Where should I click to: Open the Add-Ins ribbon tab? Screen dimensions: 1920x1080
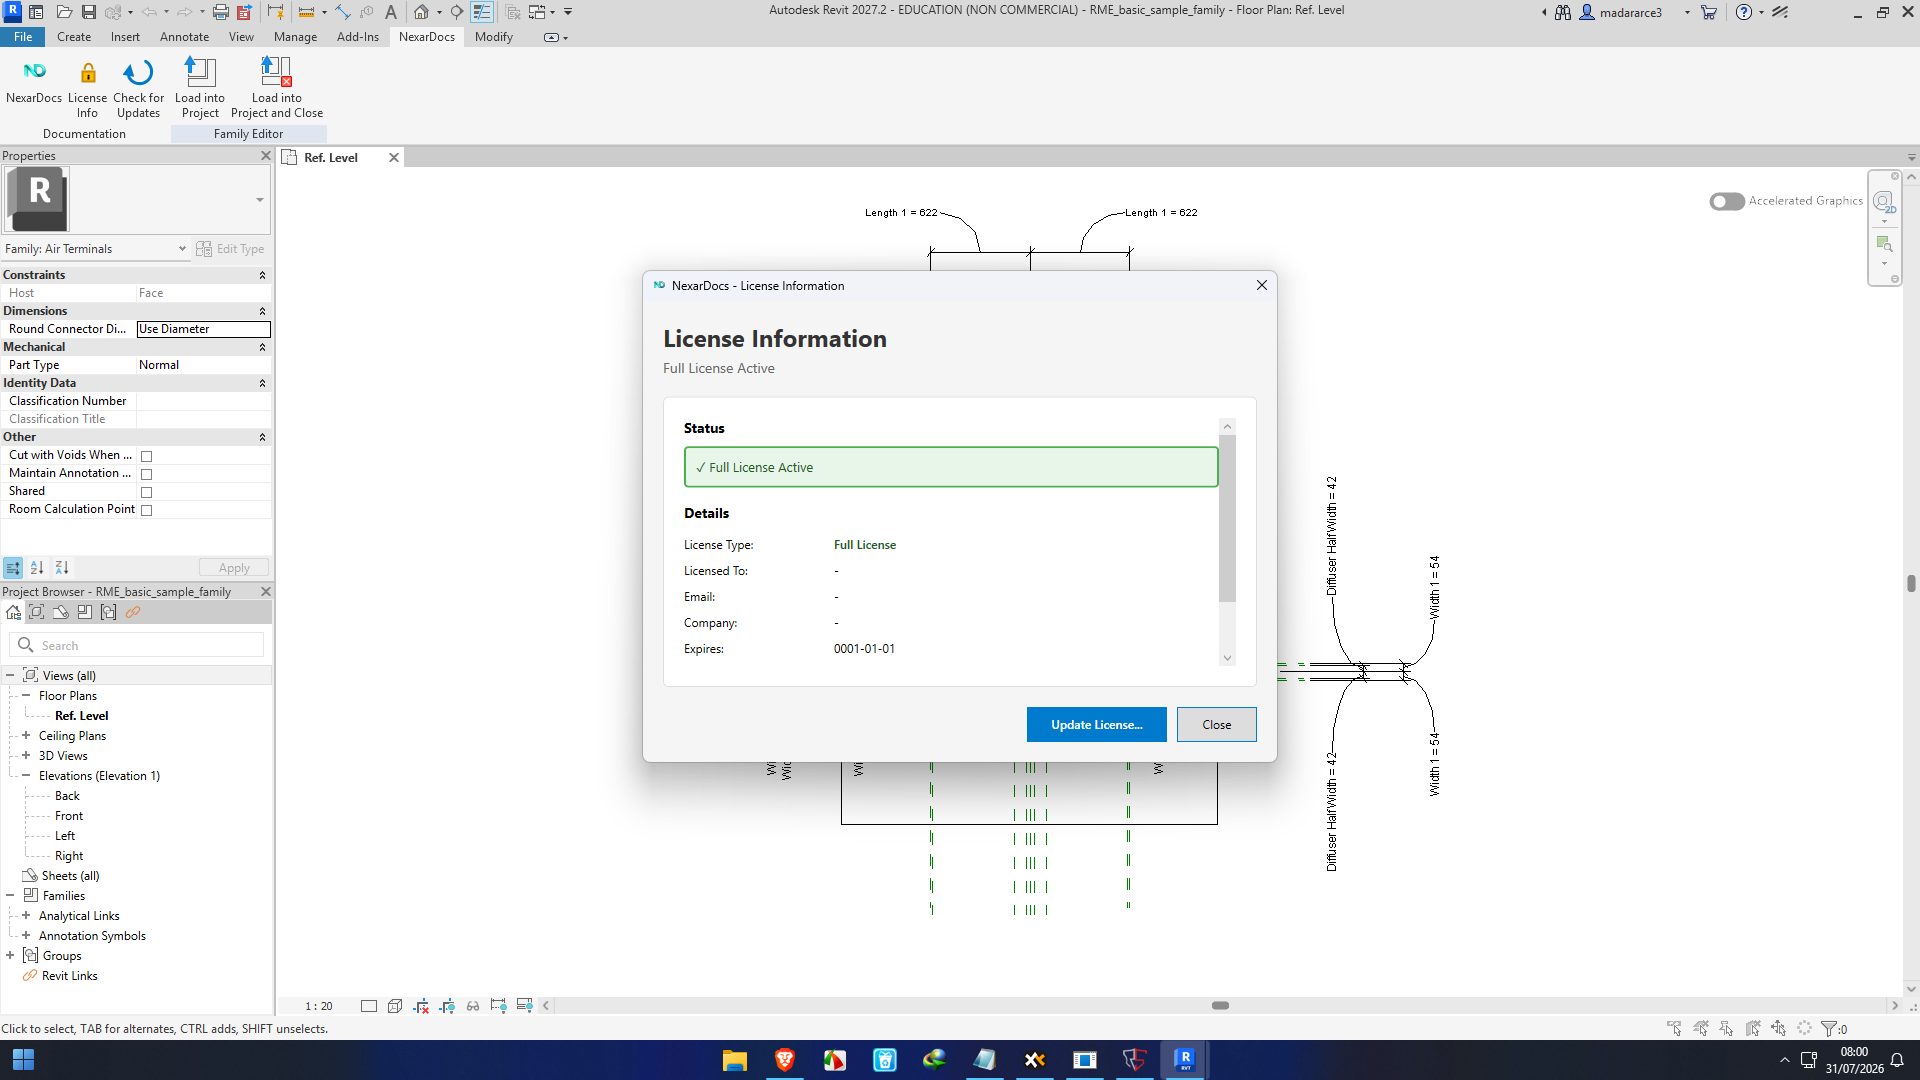(x=358, y=37)
